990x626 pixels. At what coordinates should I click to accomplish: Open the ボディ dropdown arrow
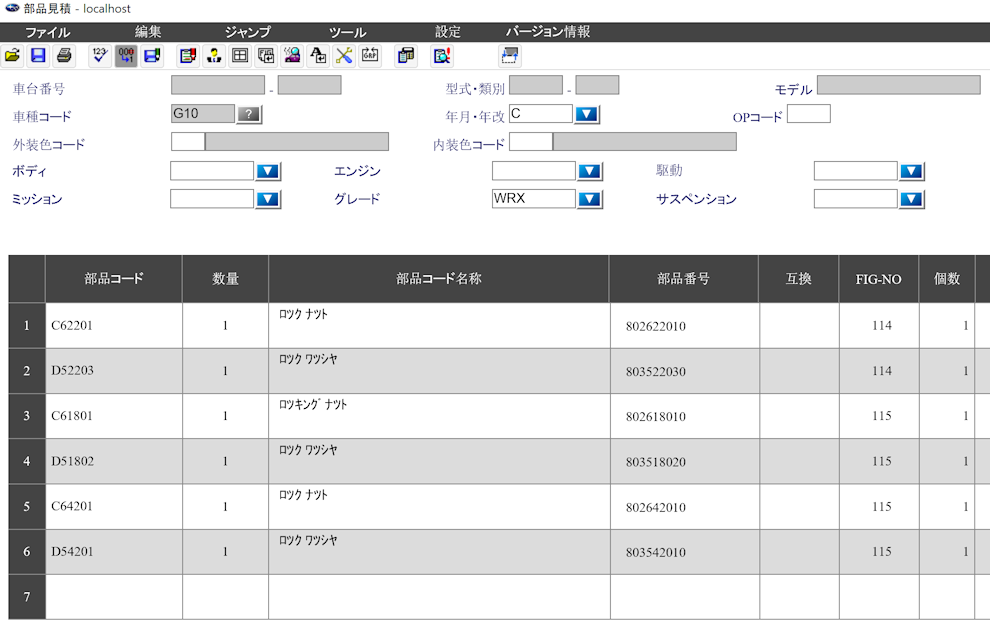(x=268, y=171)
